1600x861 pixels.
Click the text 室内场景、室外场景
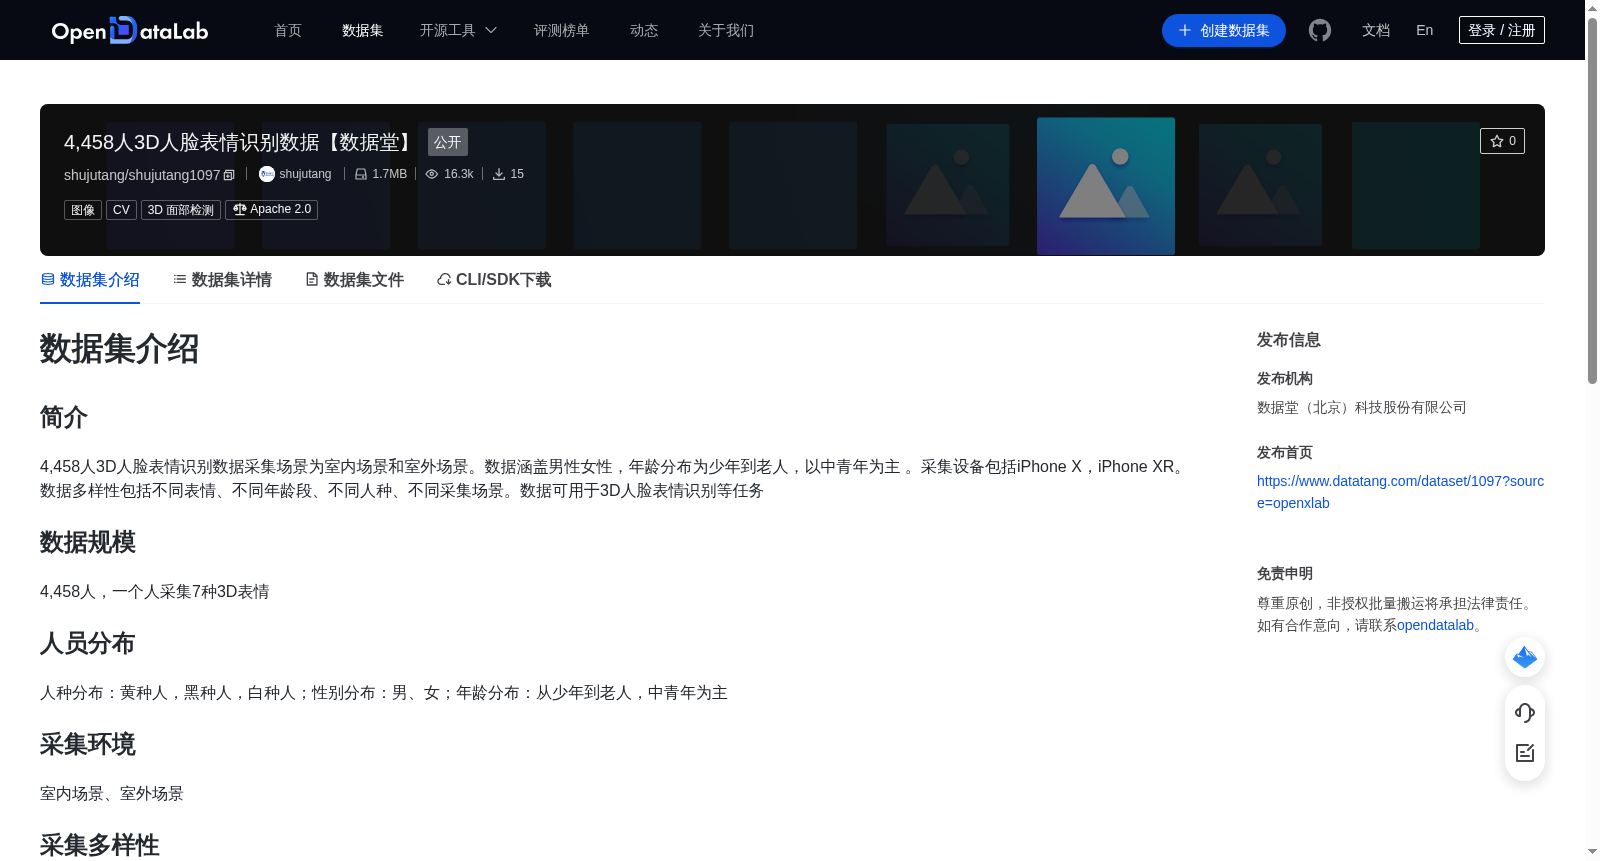click(112, 793)
